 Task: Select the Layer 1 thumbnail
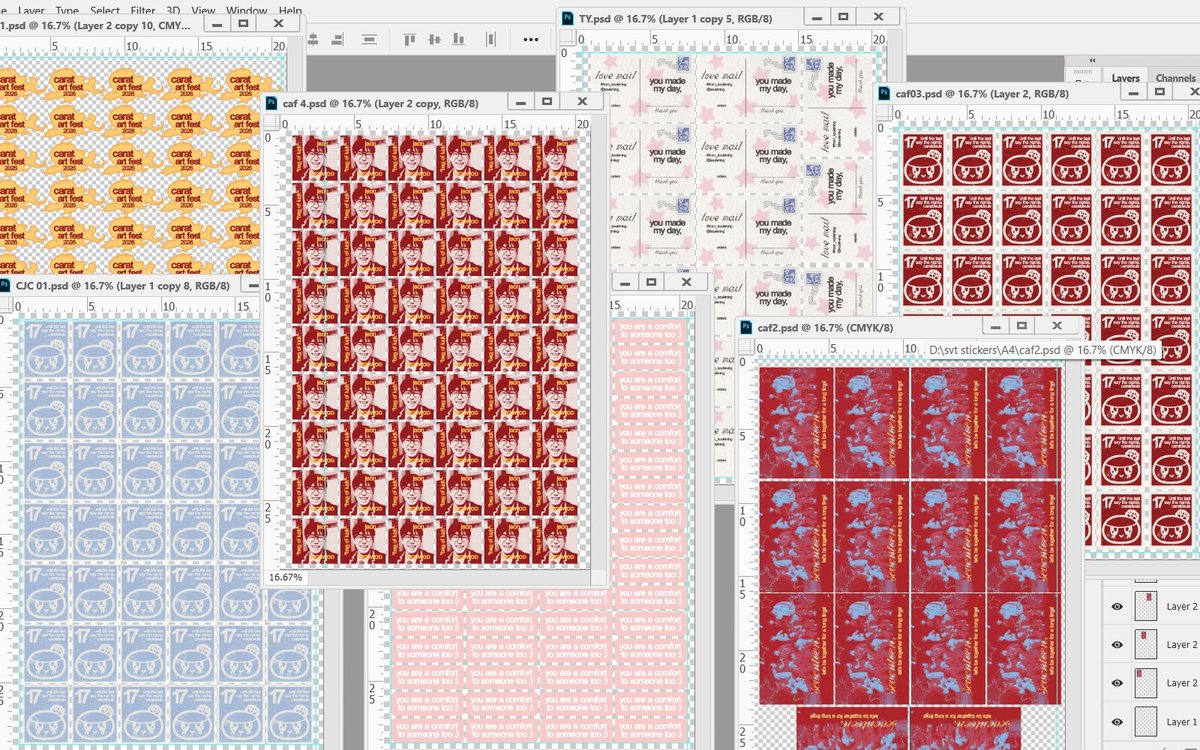tap(1147, 720)
